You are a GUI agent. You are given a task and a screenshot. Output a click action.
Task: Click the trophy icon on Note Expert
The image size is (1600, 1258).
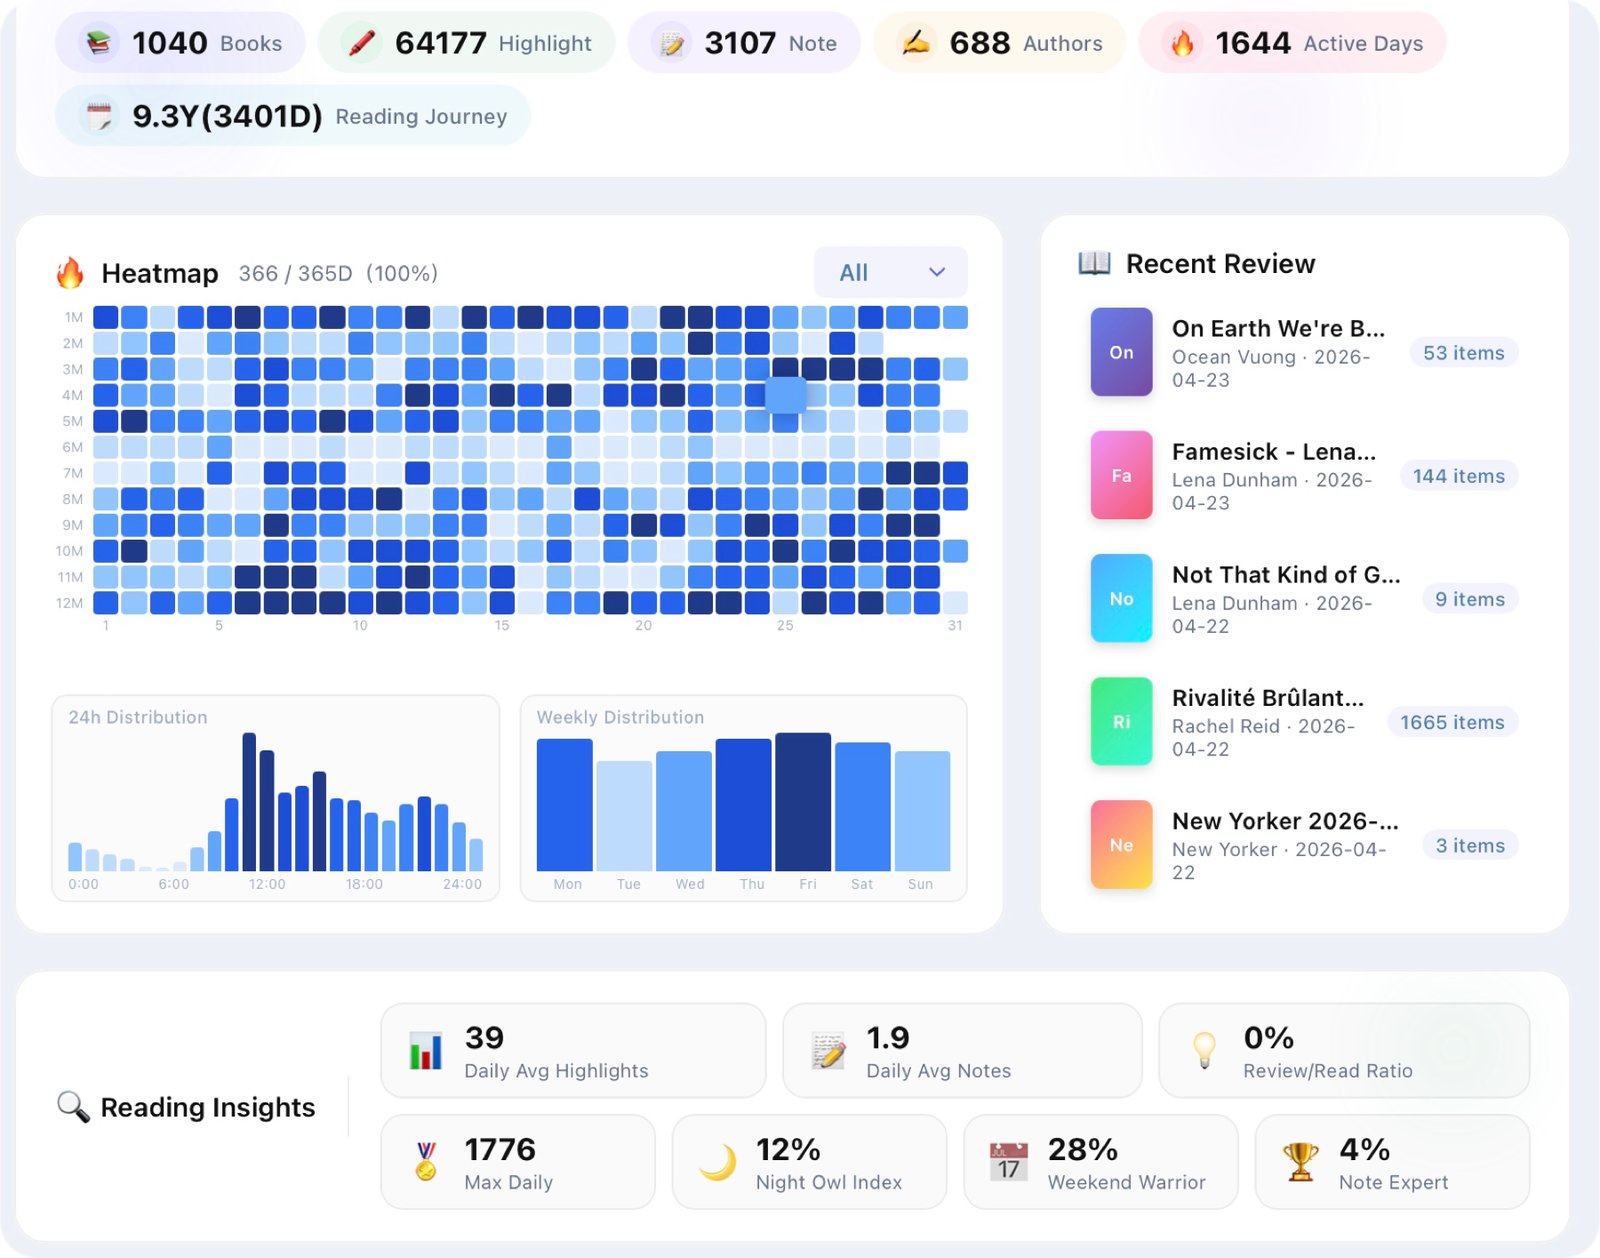(x=1300, y=1162)
